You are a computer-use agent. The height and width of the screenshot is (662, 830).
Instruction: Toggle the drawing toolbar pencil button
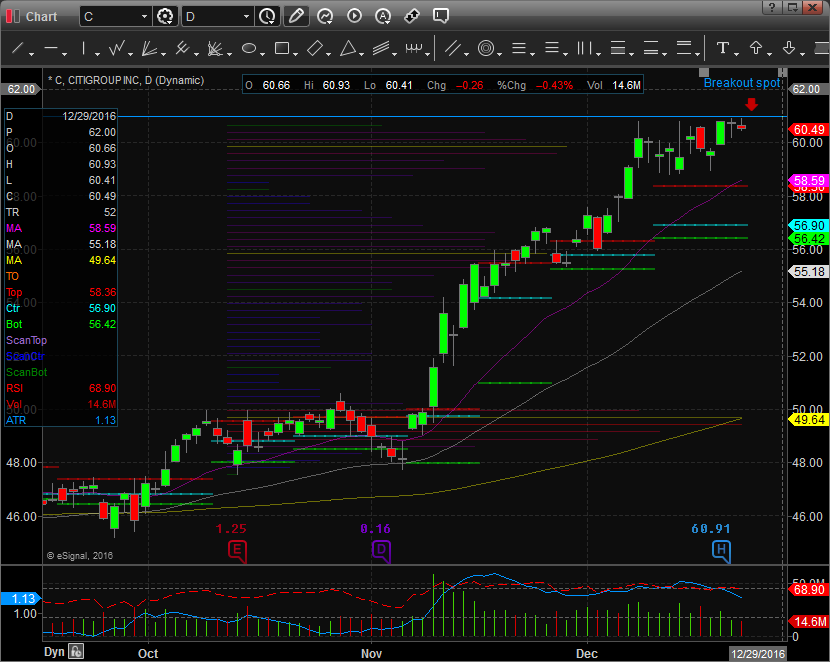(296, 16)
